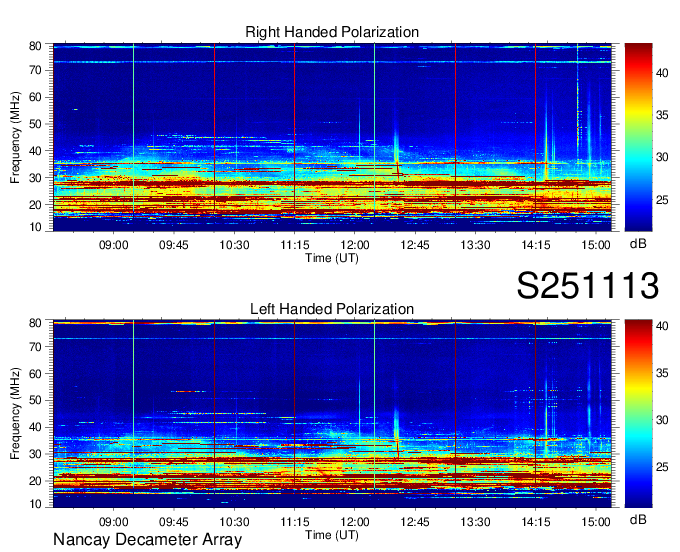Viewport: 680px width, 552px height.
Task: Click the 12:00 tick on lower time axis
Action: tap(355, 520)
